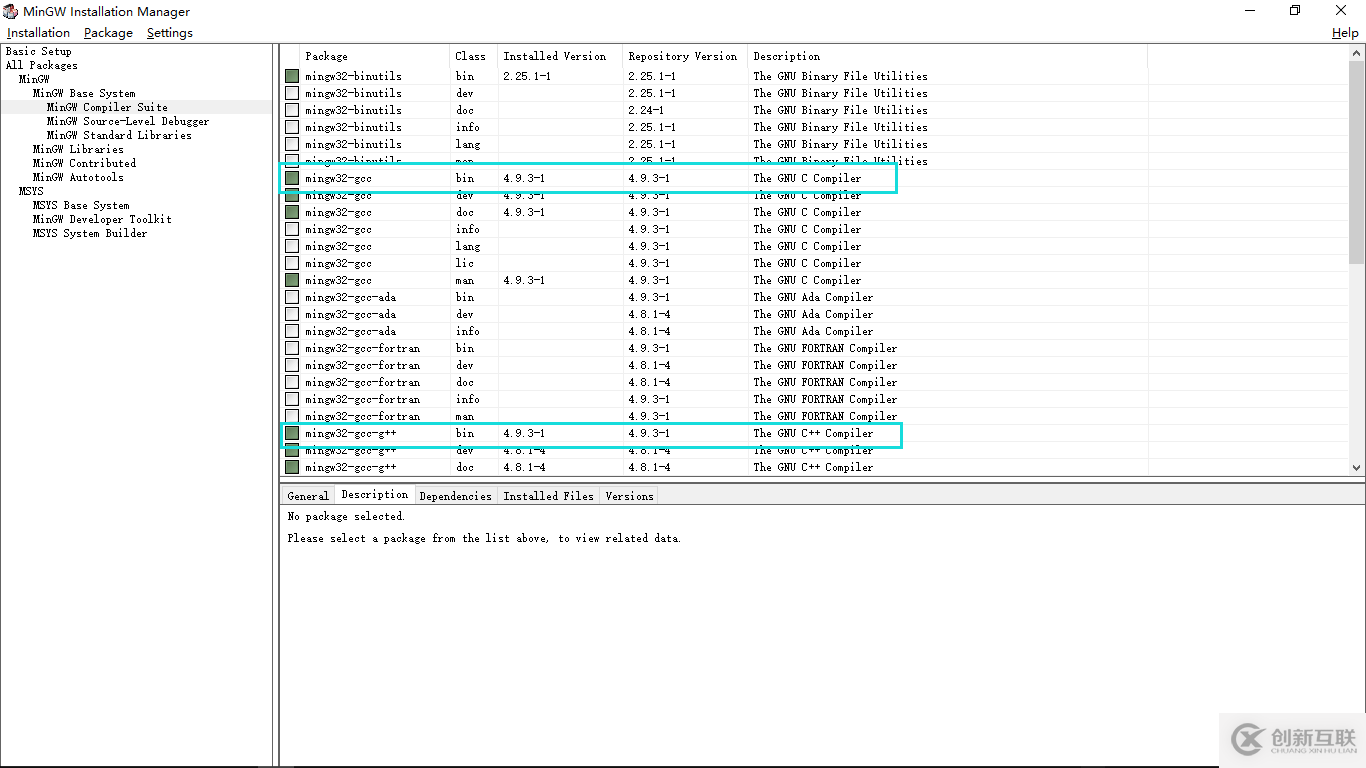This screenshot has height=768, width=1366.
Task: Switch to the Dependencies tab
Action: point(455,496)
